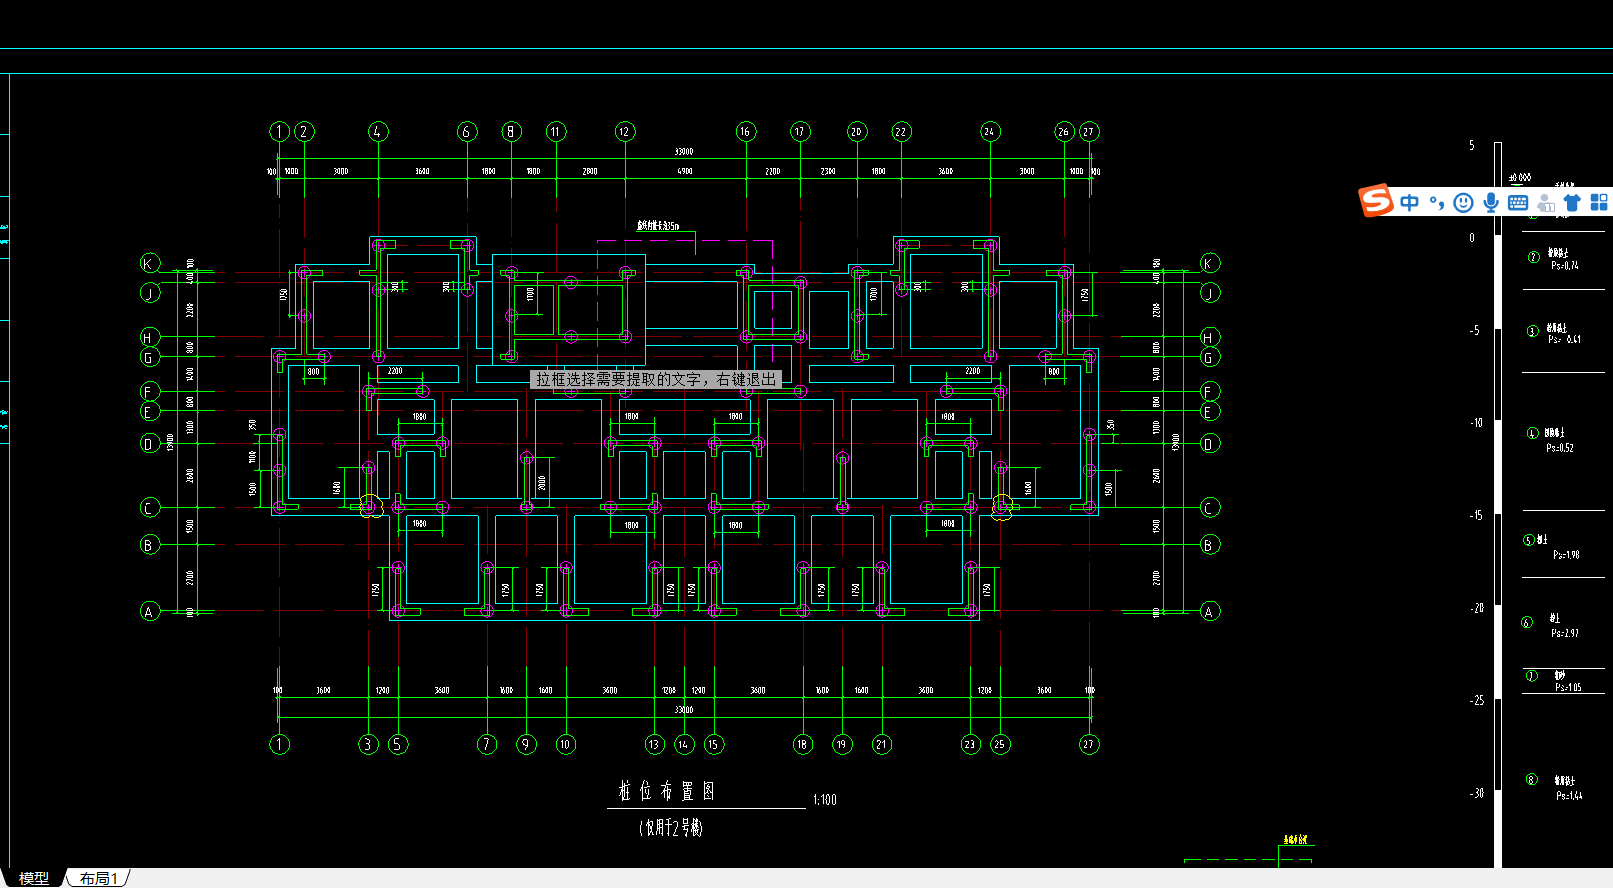Switch to the 布局1 layout tab
This screenshot has height=888, width=1613.
pyautogui.click(x=99, y=878)
